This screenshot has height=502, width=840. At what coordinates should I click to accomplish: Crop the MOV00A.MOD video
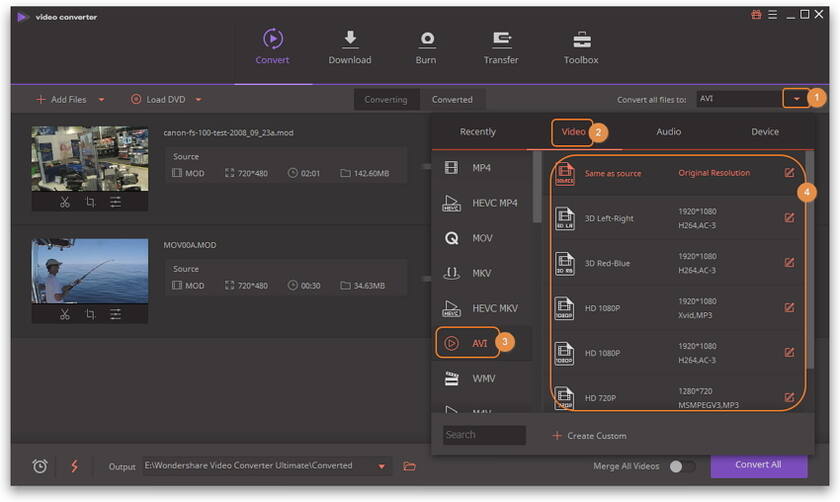[90, 314]
